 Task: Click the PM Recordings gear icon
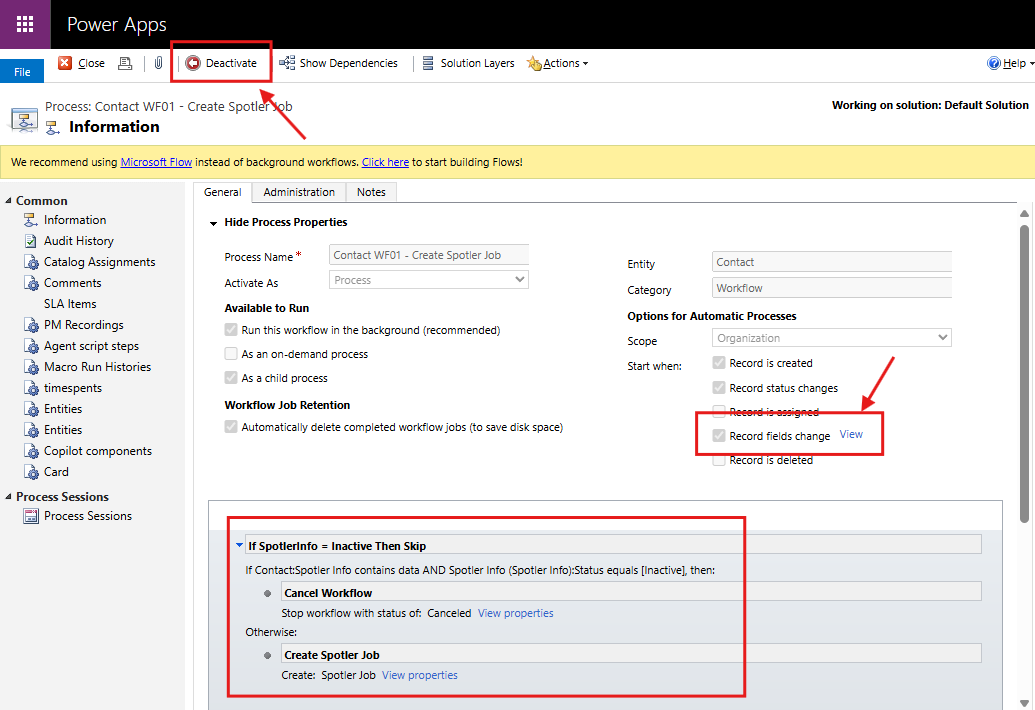[x=31, y=325]
